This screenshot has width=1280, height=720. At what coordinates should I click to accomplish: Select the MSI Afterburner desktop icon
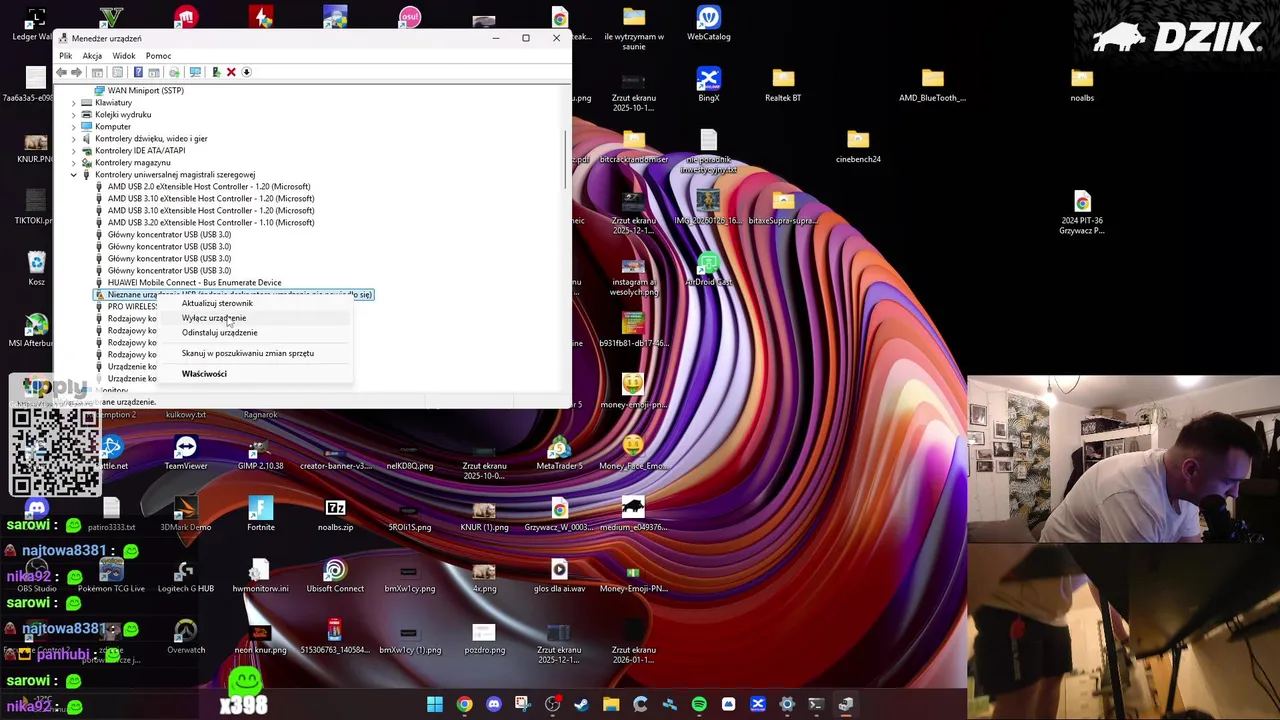pyautogui.click(x=36, y=331)
